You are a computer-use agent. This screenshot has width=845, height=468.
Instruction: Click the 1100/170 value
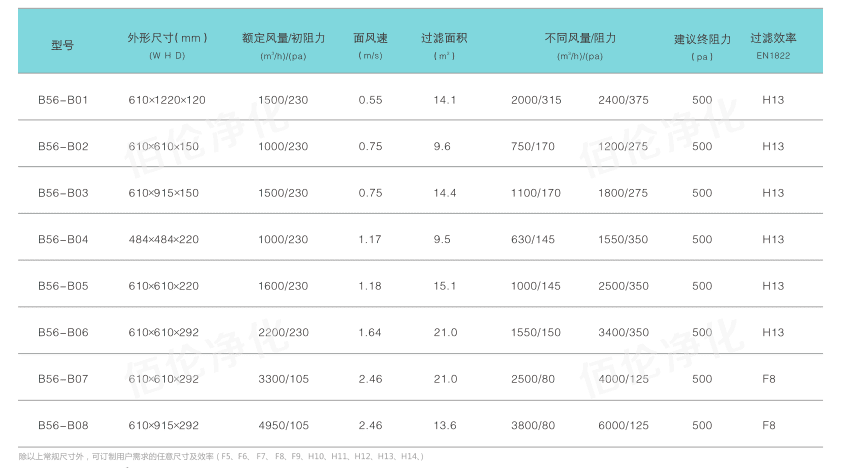point(536,192)
